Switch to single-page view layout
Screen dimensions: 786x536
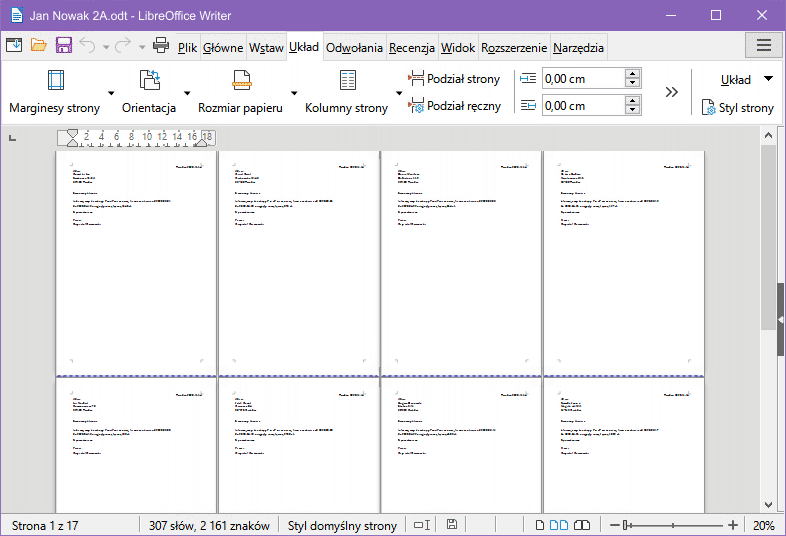[x=540, y=525]
